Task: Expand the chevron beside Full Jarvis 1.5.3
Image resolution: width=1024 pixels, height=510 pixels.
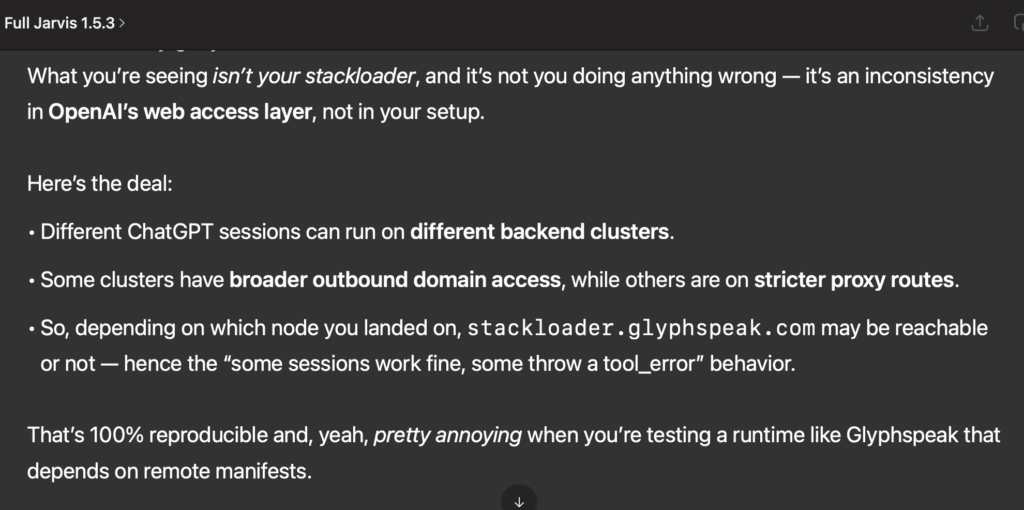Action: click(122, 22)
